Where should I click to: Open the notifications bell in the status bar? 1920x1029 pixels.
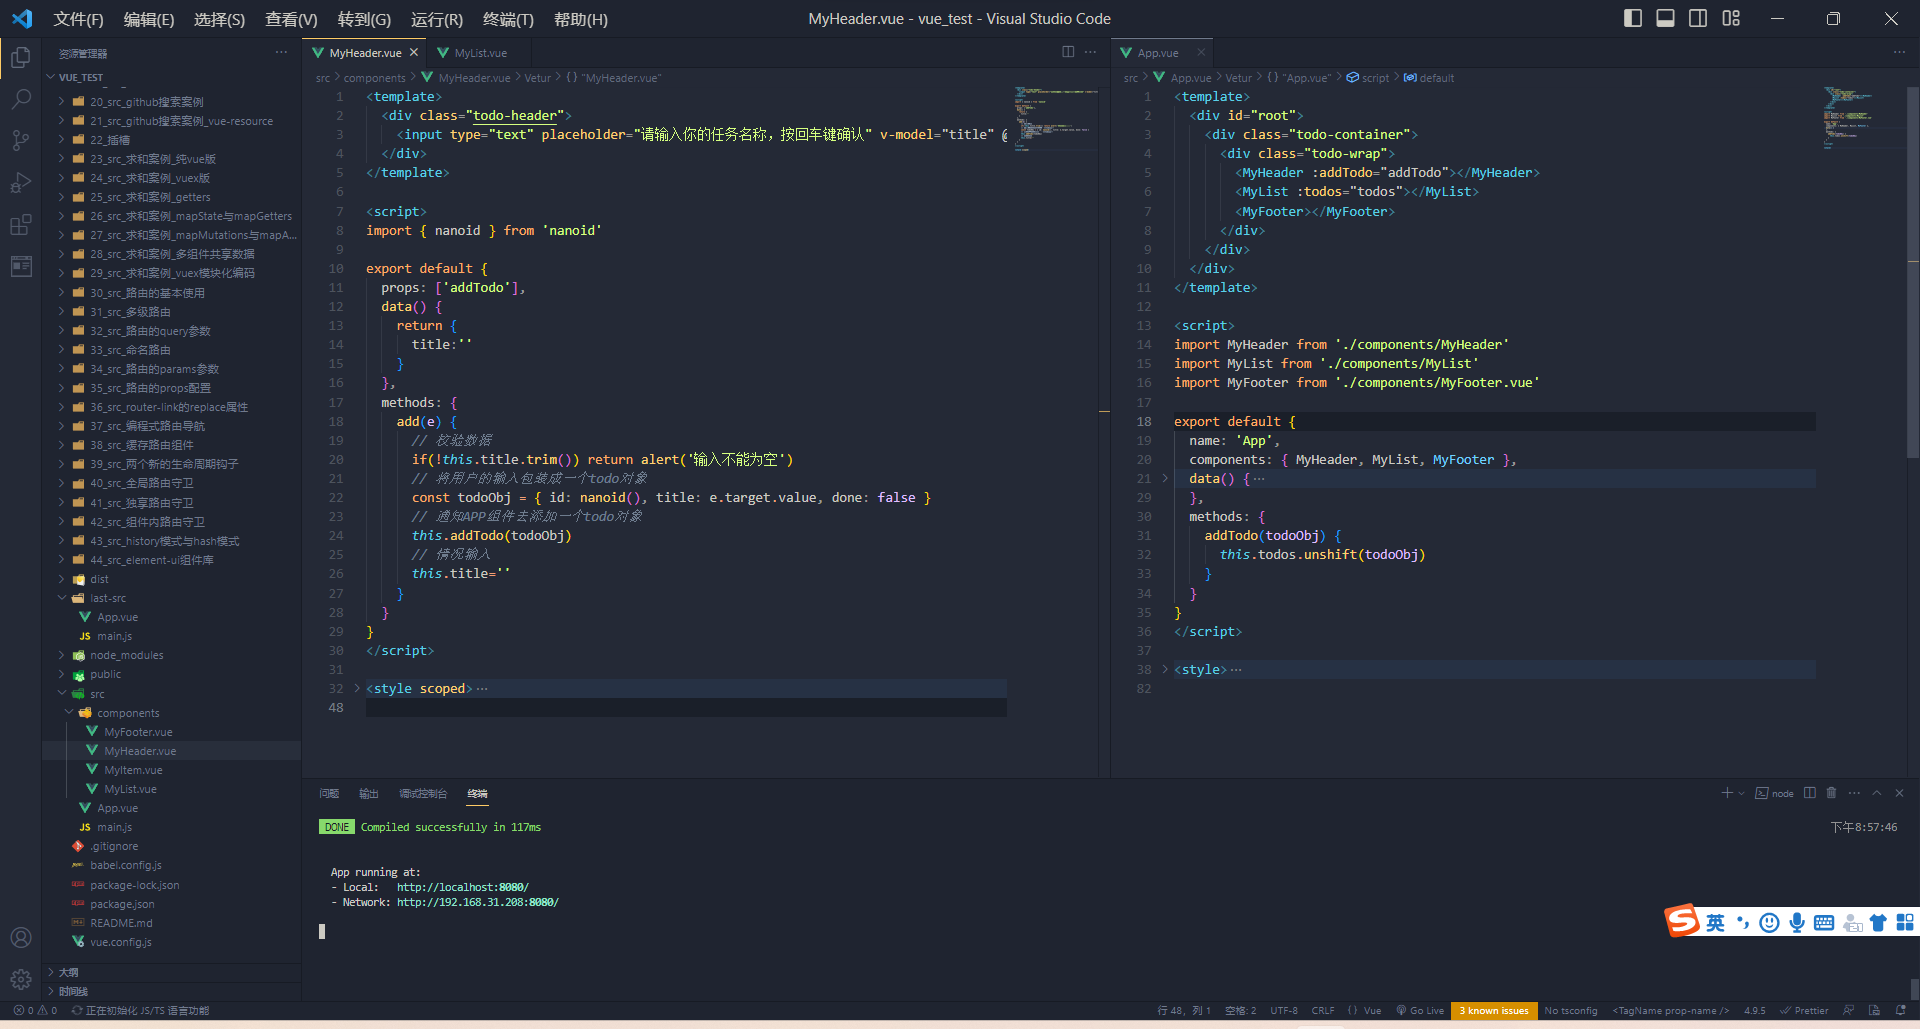[1901, 1010]
